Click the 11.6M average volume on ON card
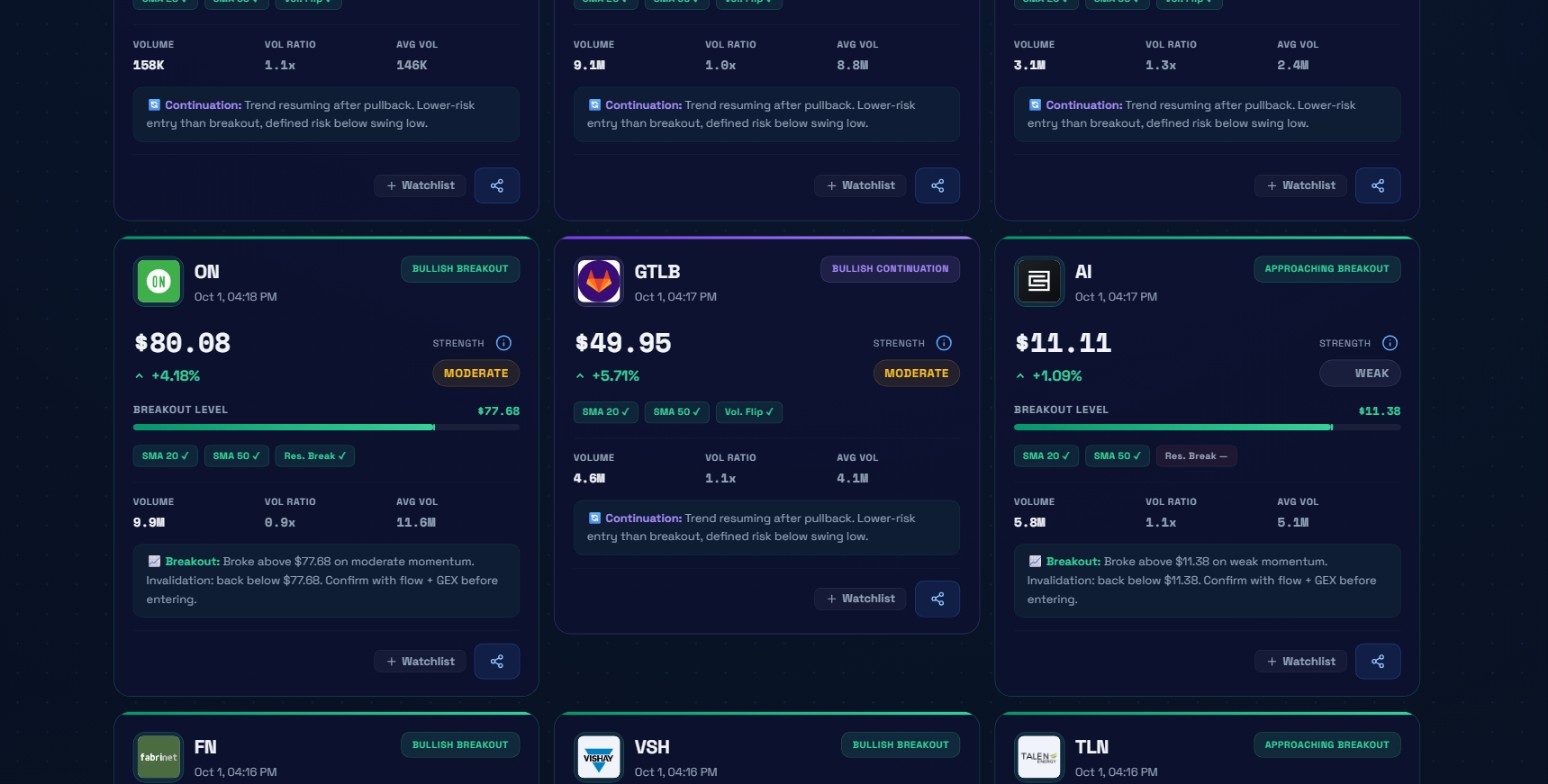1548x784 pixels. click(416, 522)
